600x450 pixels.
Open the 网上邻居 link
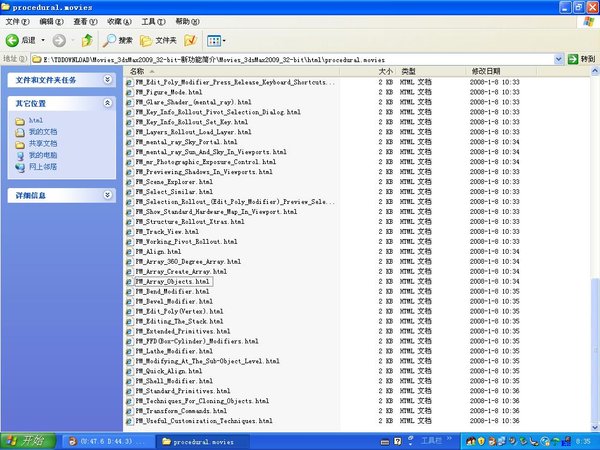(42, 166)
